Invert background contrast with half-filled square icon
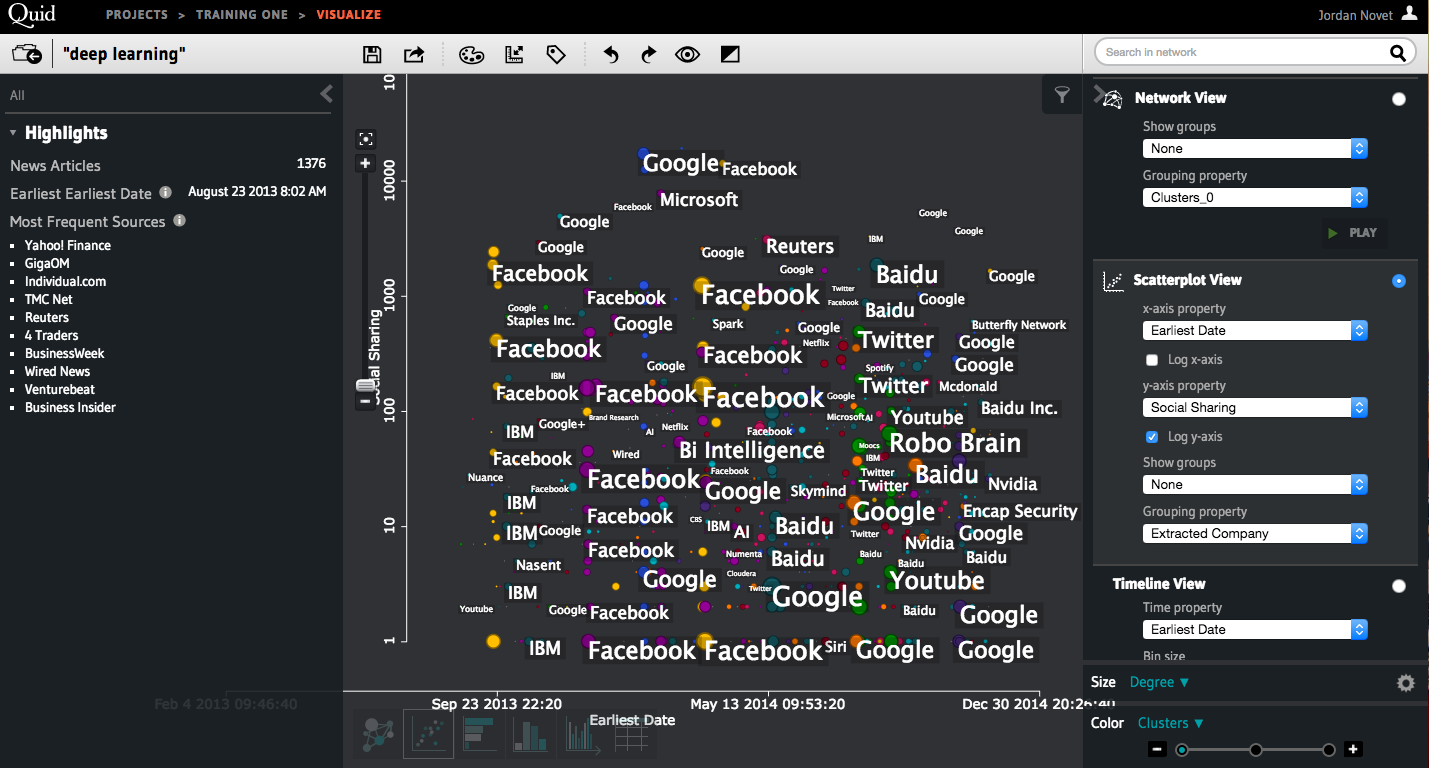 (x=730, y=55)
